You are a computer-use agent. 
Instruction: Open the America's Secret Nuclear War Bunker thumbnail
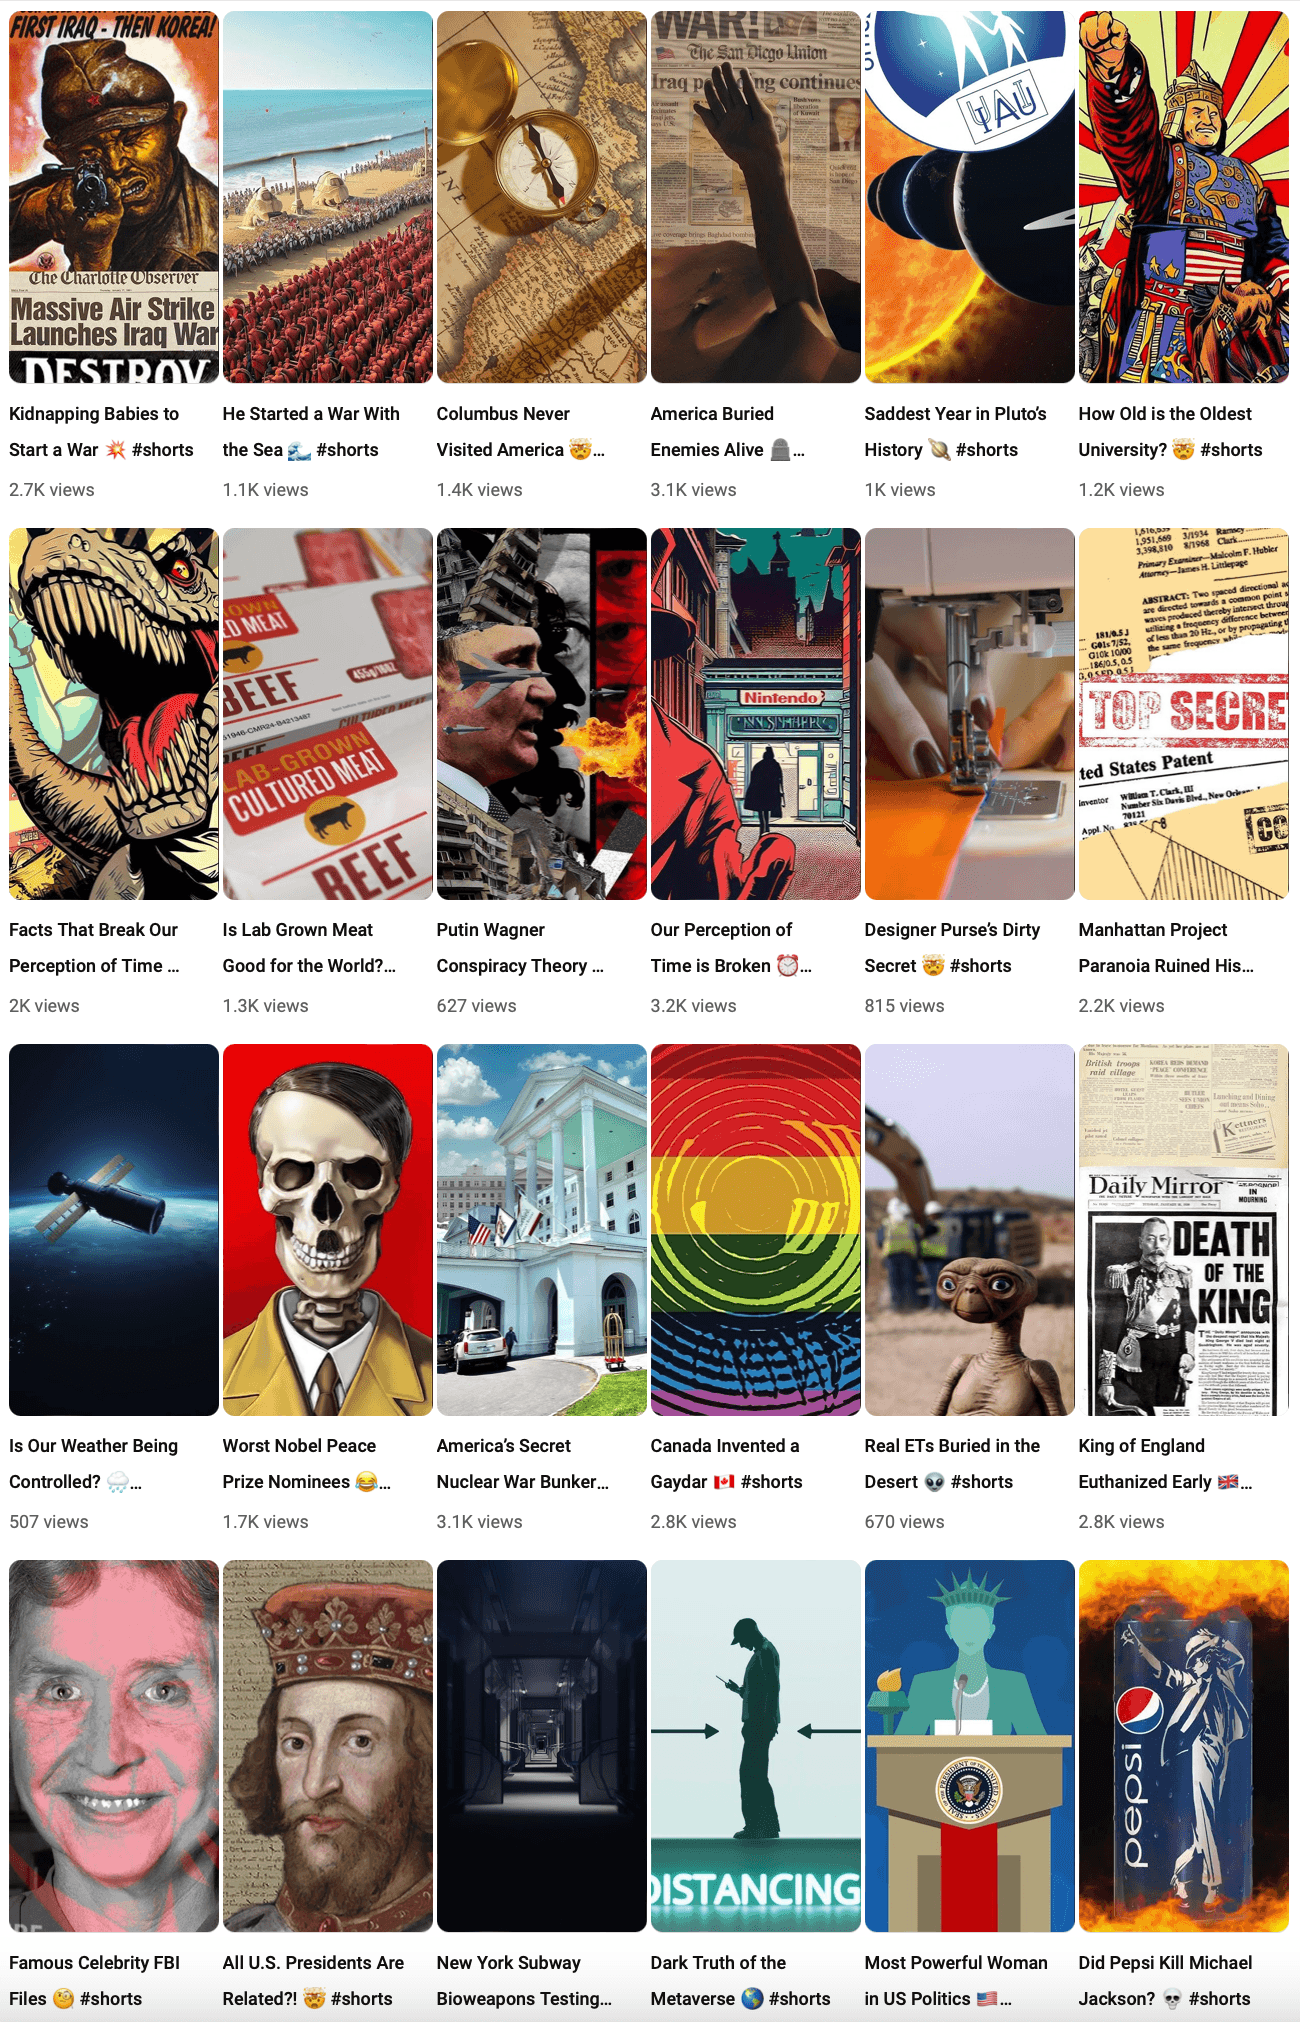542,1230
